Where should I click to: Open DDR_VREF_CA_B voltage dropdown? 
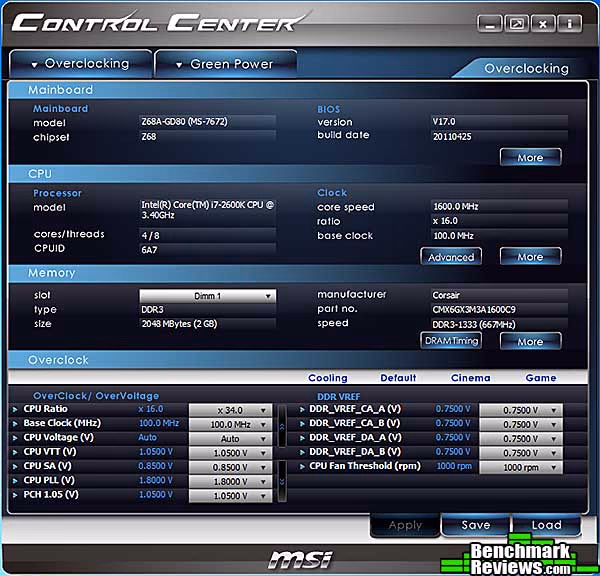tap(521, 424)
